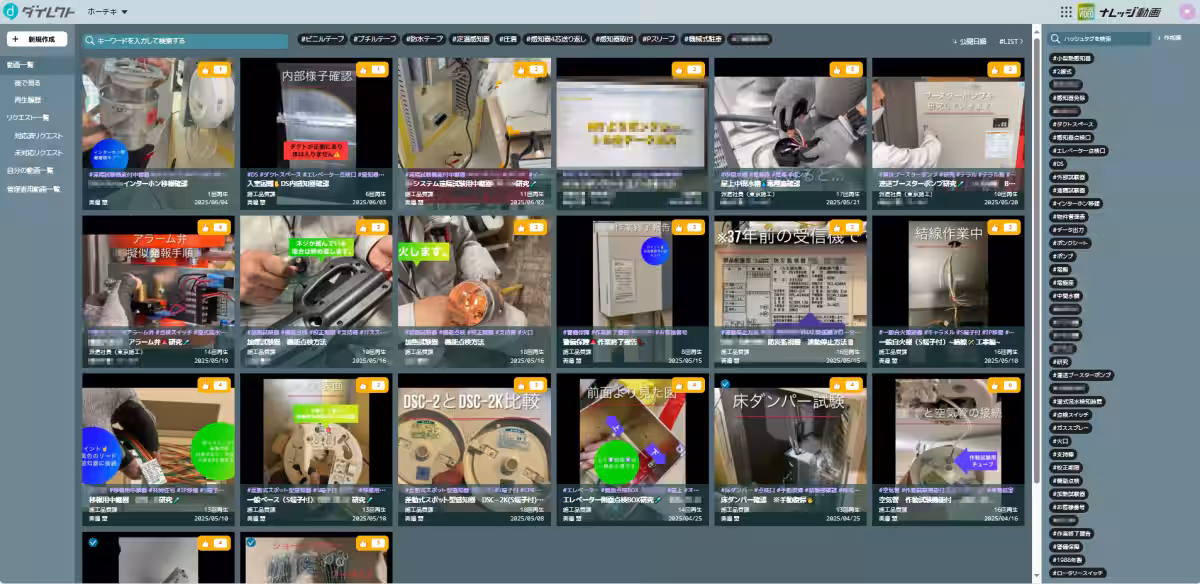The image size is (1200, 584).
Task: Click thumbs-up badge on 結線作業中 video
Action: point(1004,227)
